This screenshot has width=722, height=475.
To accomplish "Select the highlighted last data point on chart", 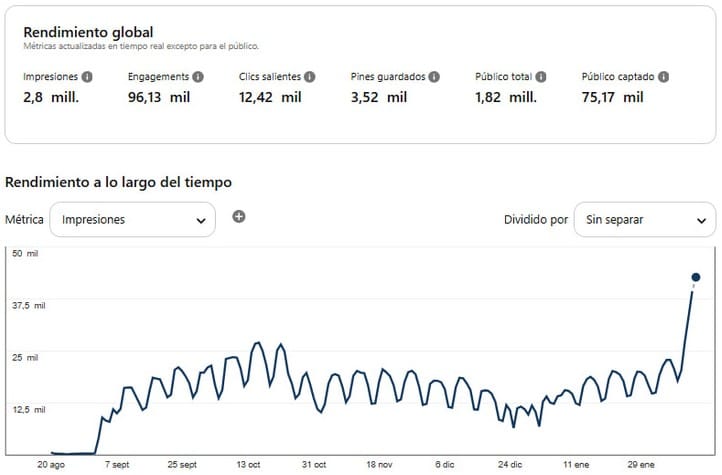I will (696, 277).
